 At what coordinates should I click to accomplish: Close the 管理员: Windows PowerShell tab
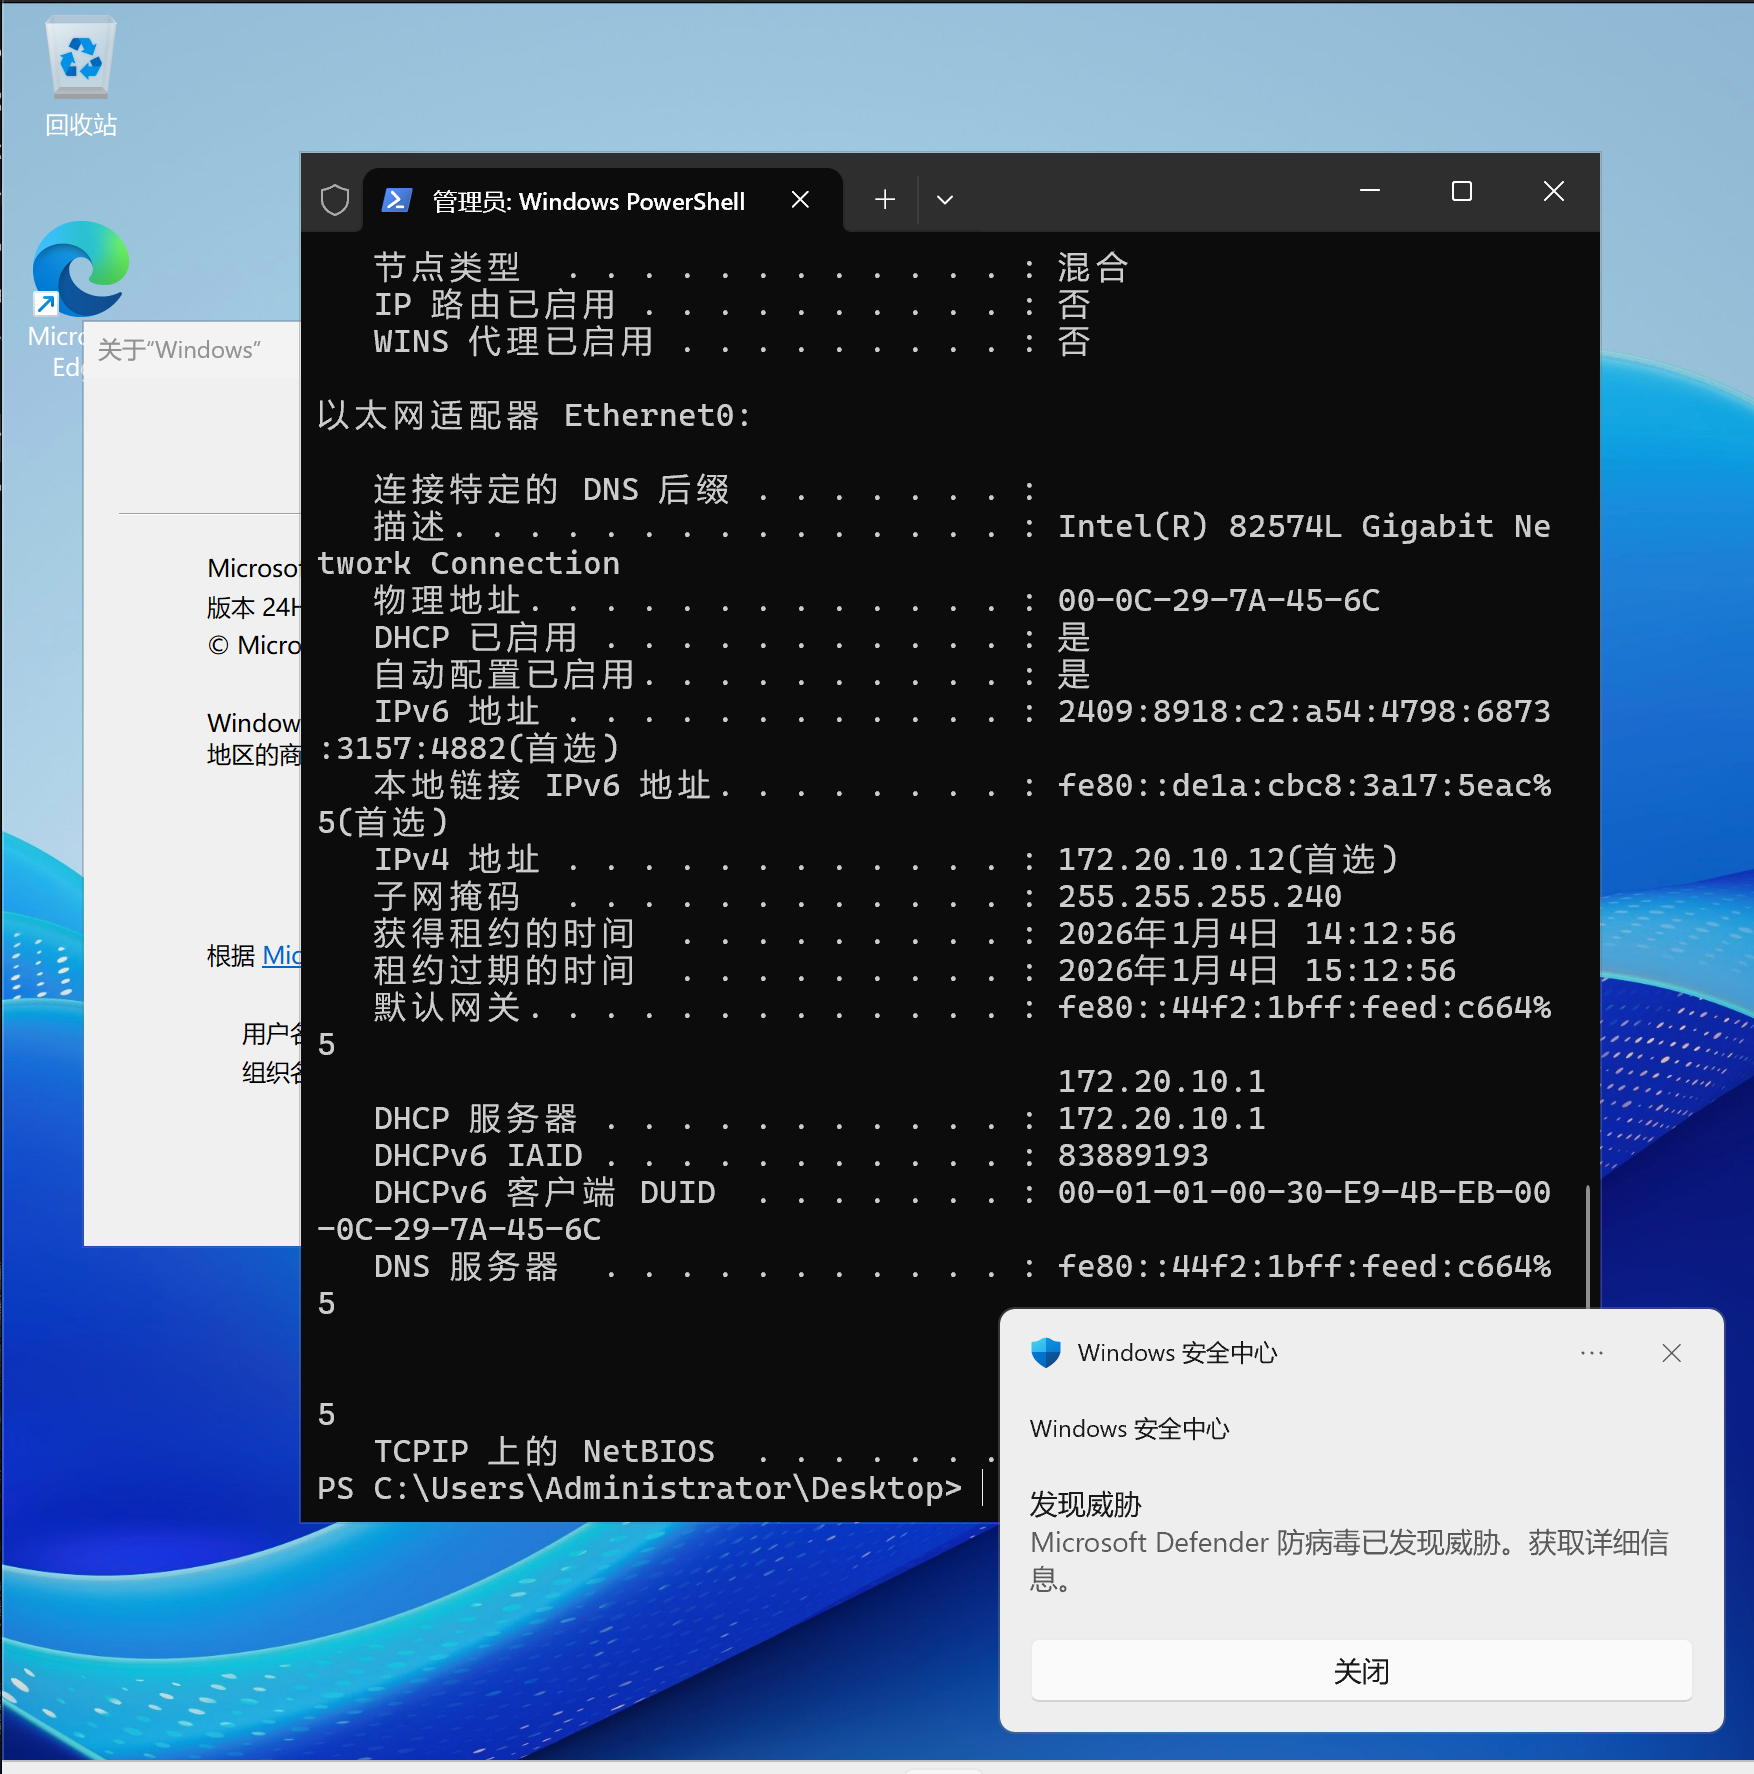pos(800,200)
